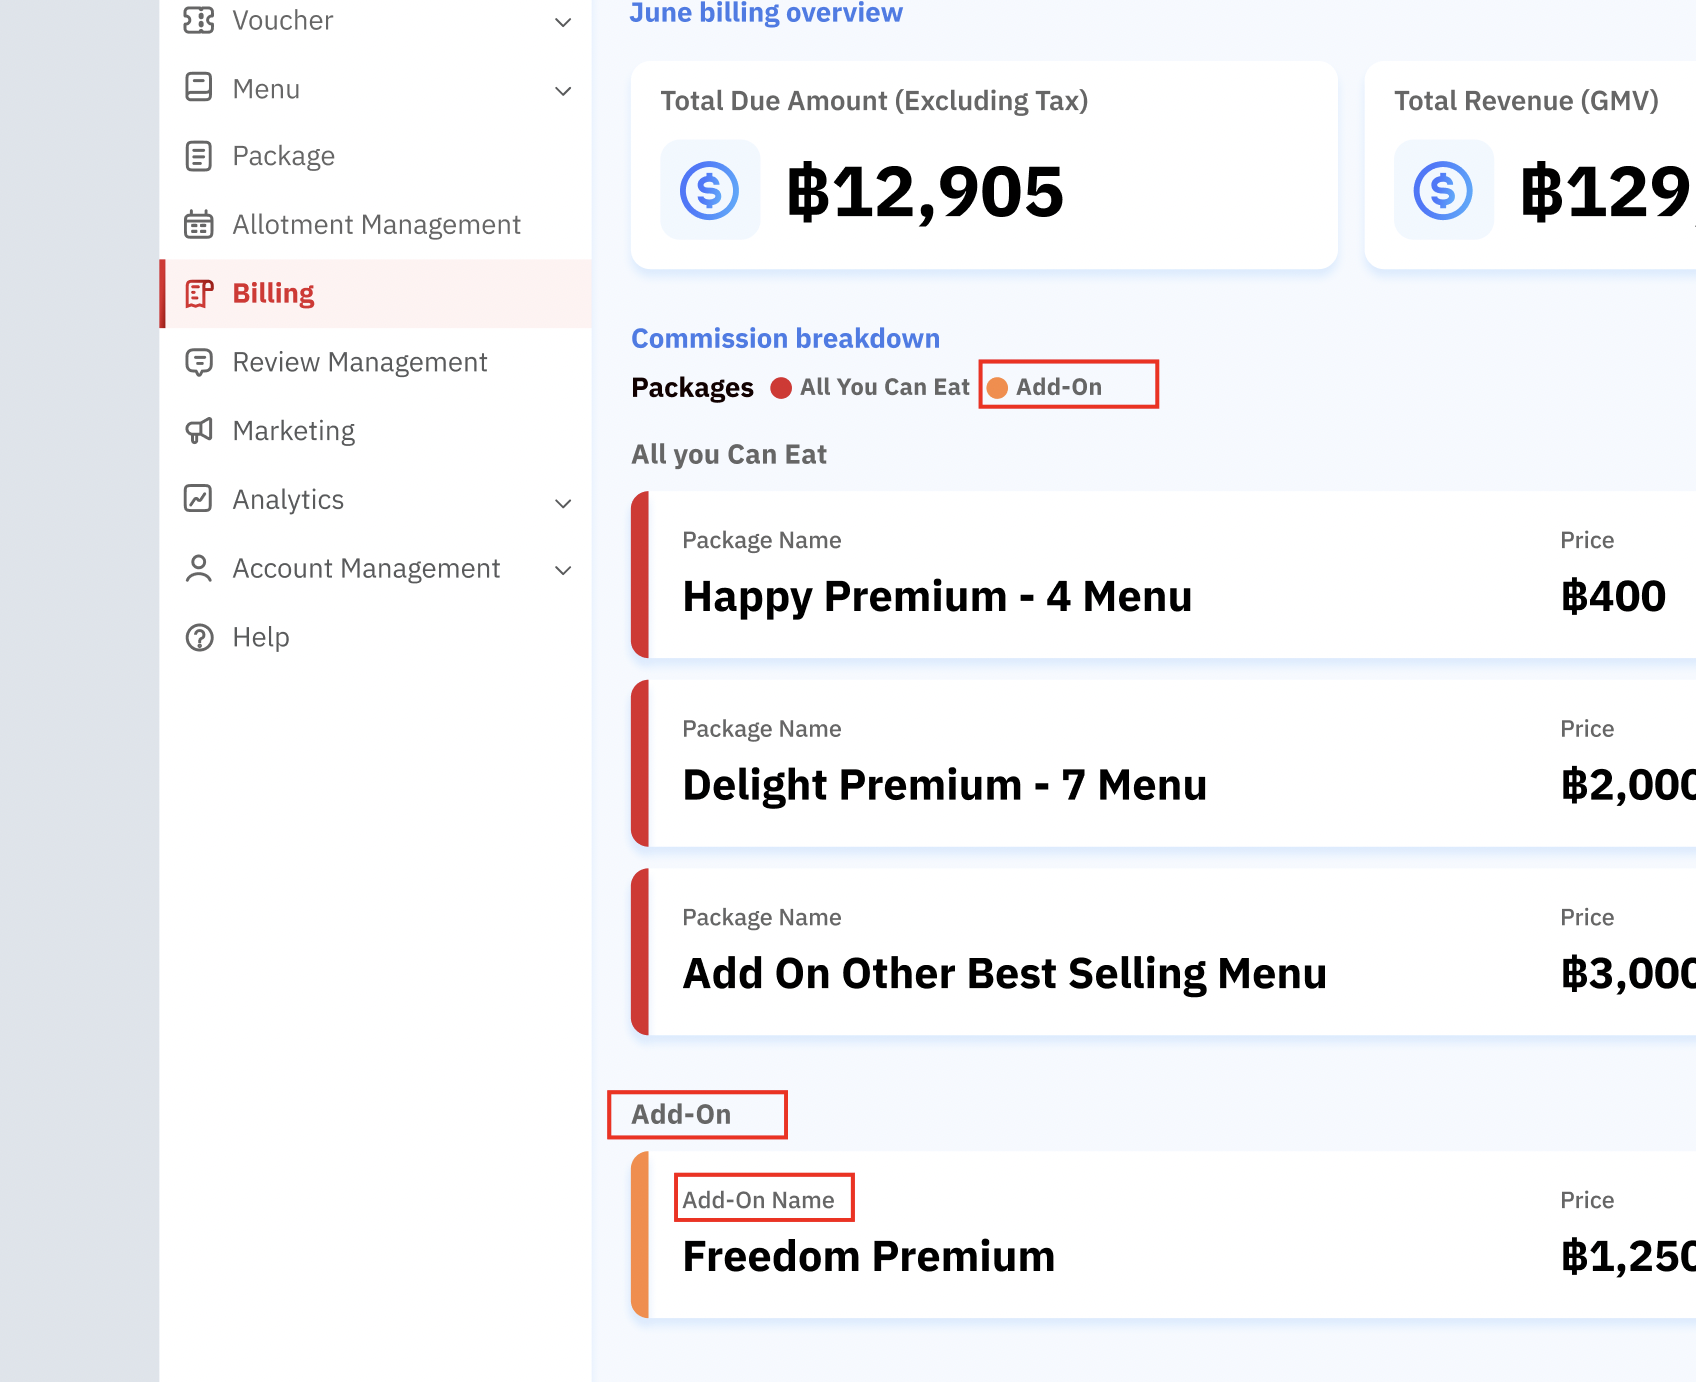Expand the Account Management chevron

pyautogui.click(x=563, y=570)
